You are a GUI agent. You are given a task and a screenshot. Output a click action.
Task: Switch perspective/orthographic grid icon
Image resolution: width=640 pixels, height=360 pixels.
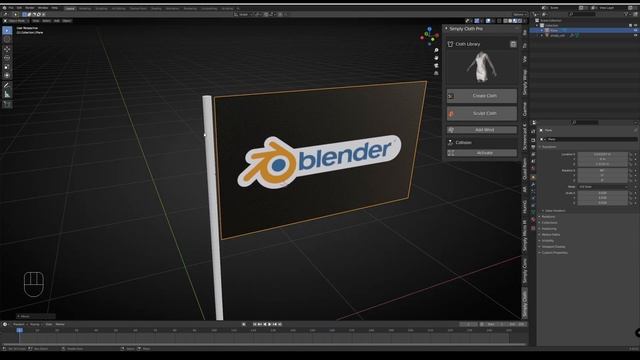point(436,73)
